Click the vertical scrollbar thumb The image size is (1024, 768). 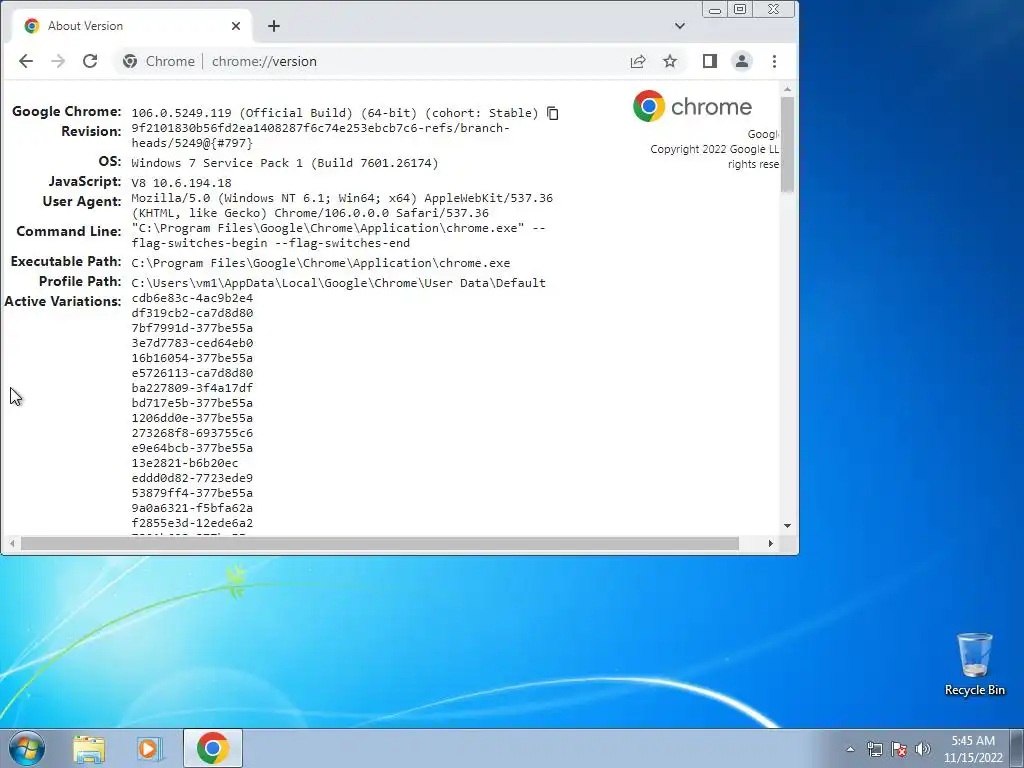787,144
